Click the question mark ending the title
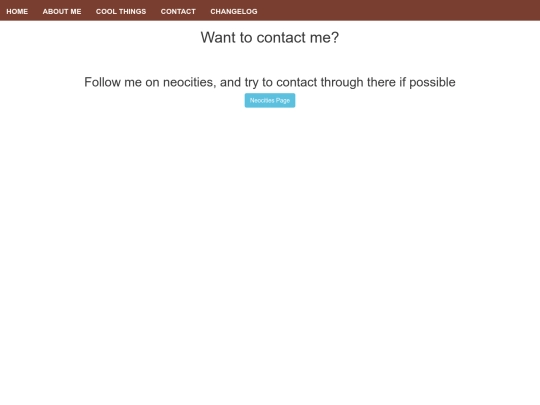 pos(335,37)
